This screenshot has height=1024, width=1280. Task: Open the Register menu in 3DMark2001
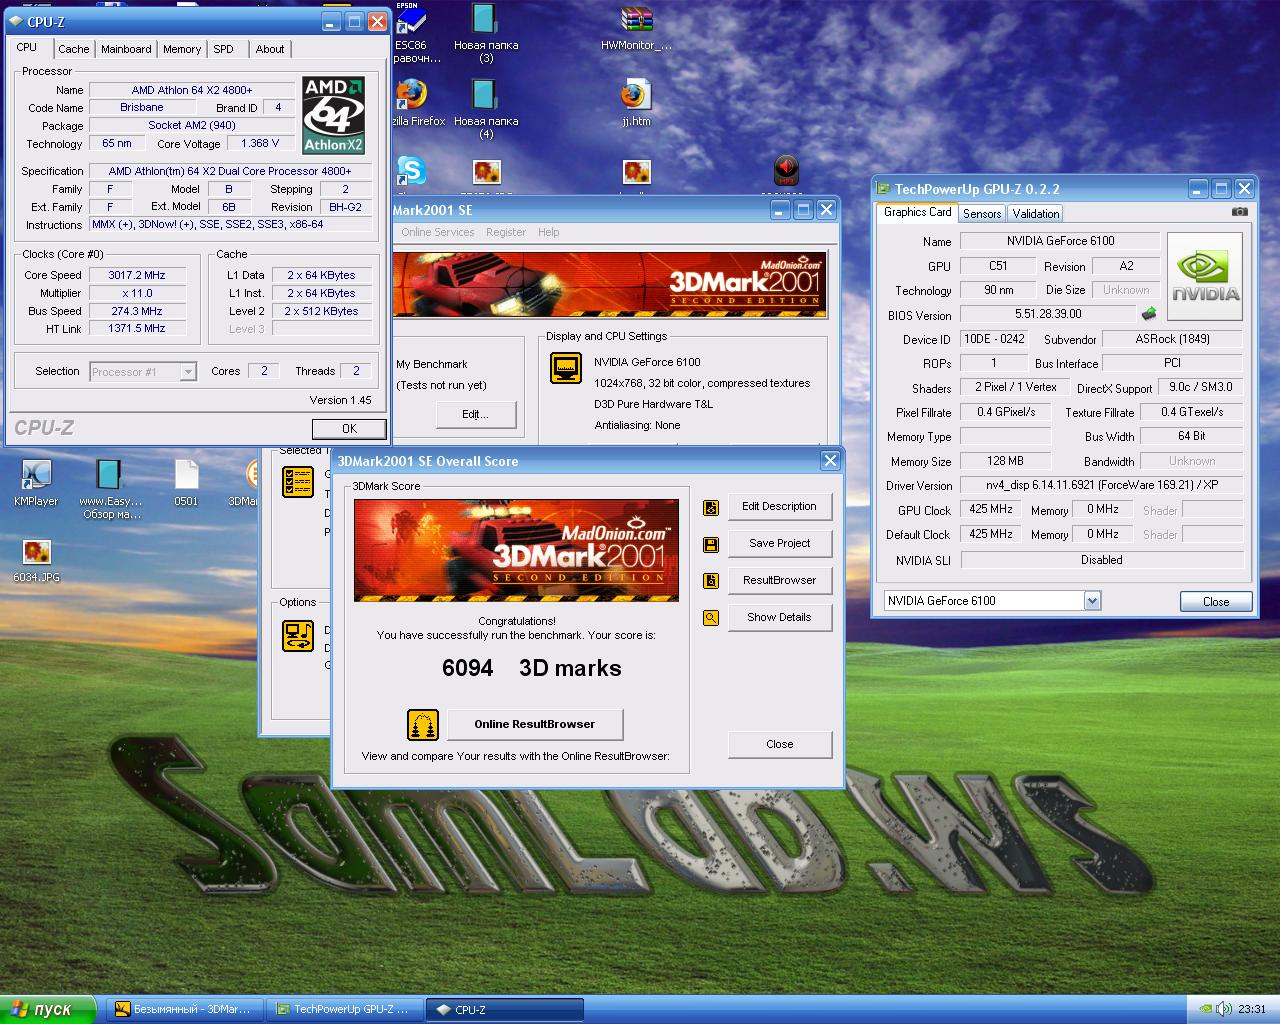506,232
